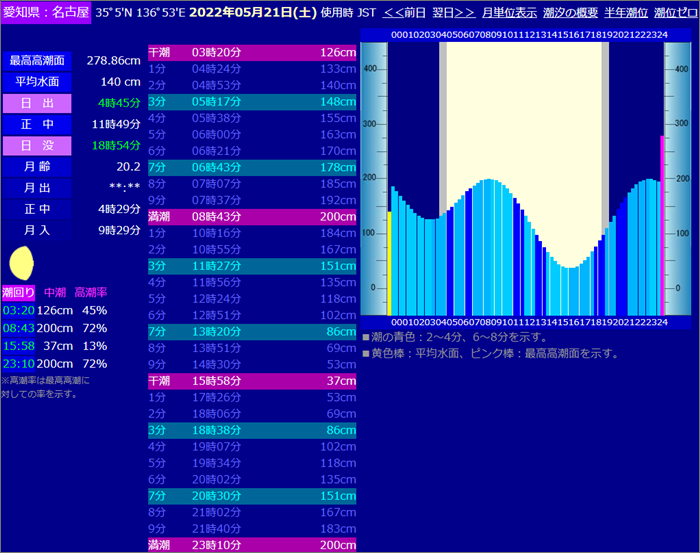Viewport: 700px width, 553px height.
Task: Select the 3分 11時27分 151cm row
Action: 252,266
